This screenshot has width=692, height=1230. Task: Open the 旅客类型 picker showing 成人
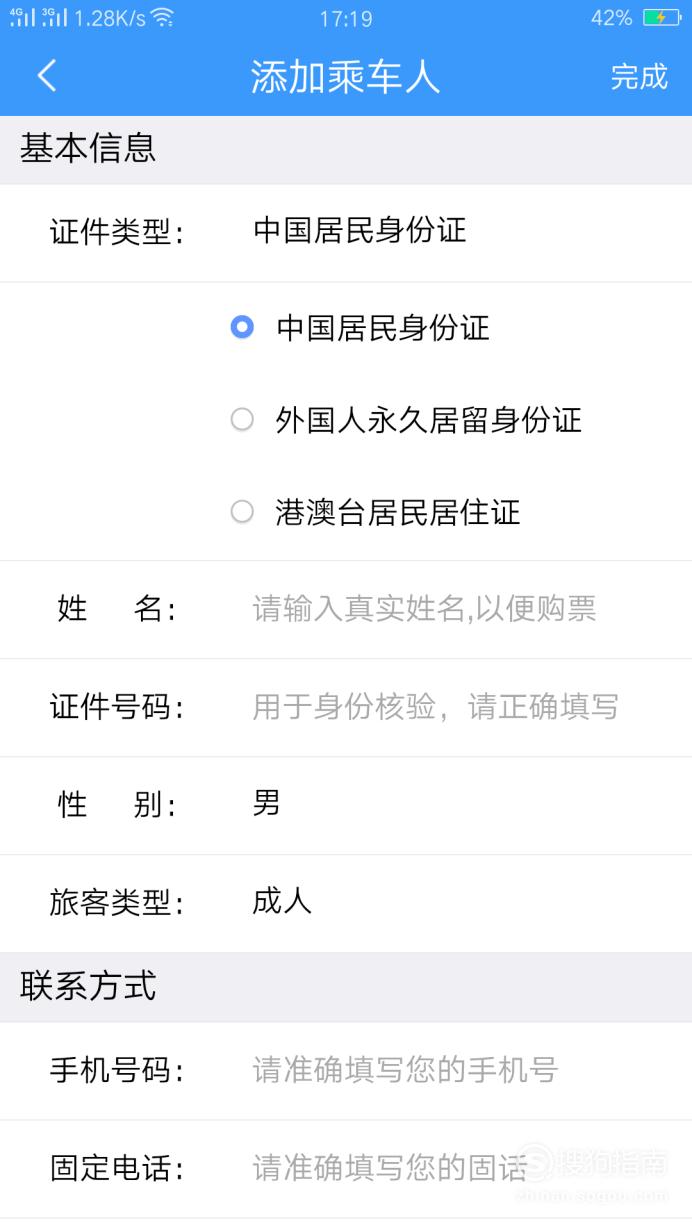(346, 903)
